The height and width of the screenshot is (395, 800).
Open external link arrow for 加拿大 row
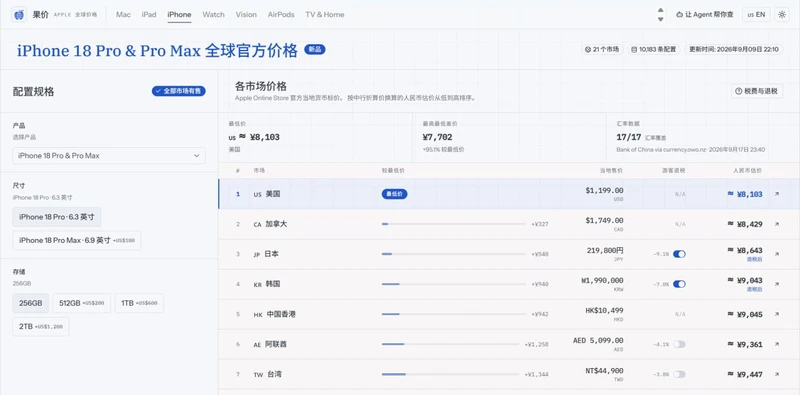(777, 224)
